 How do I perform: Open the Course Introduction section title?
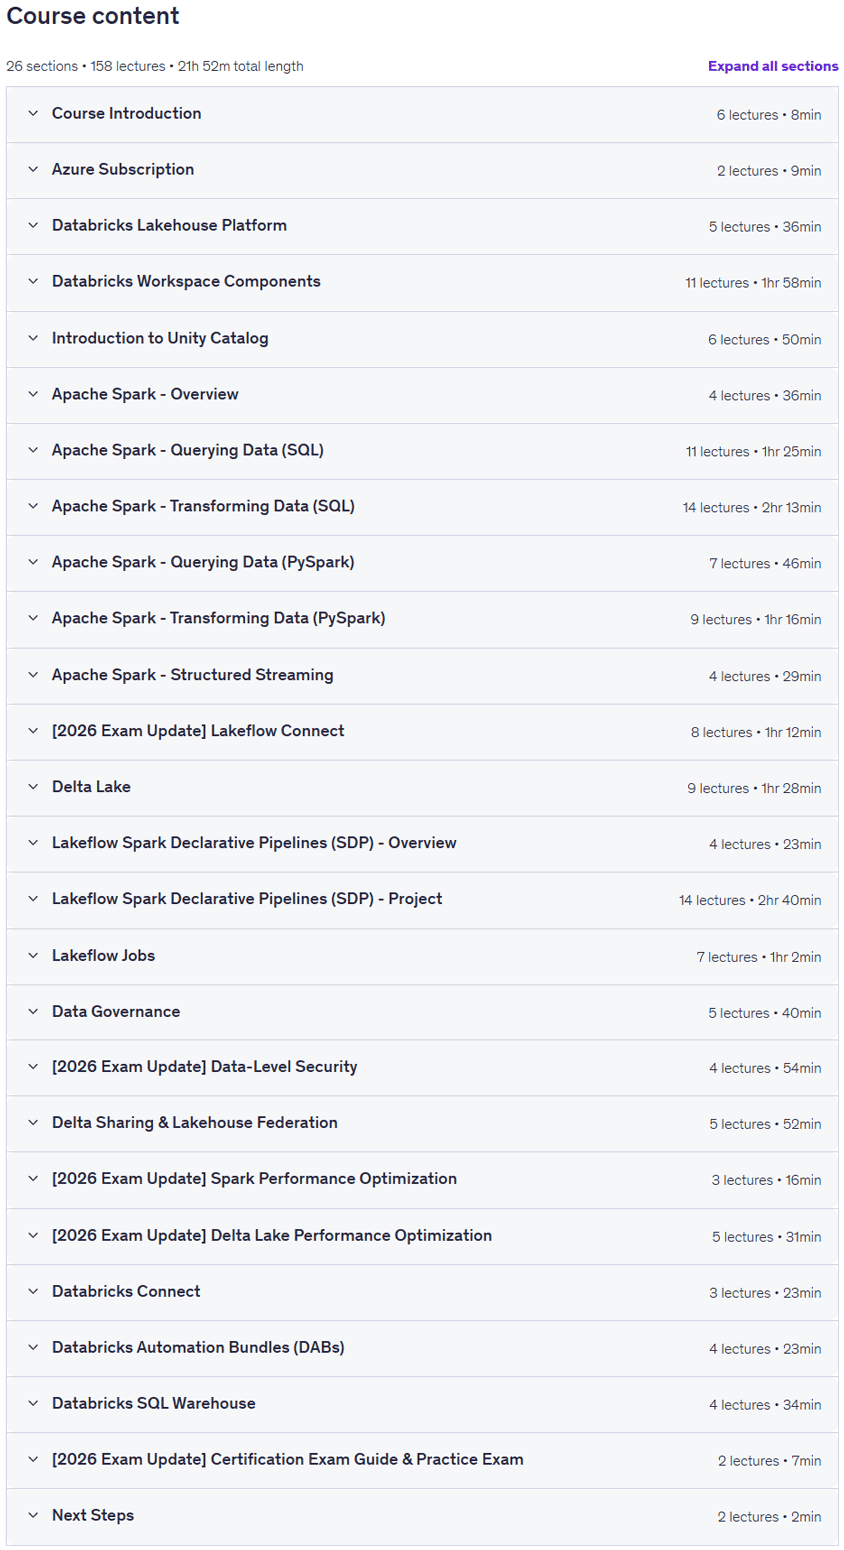(126, 114)
